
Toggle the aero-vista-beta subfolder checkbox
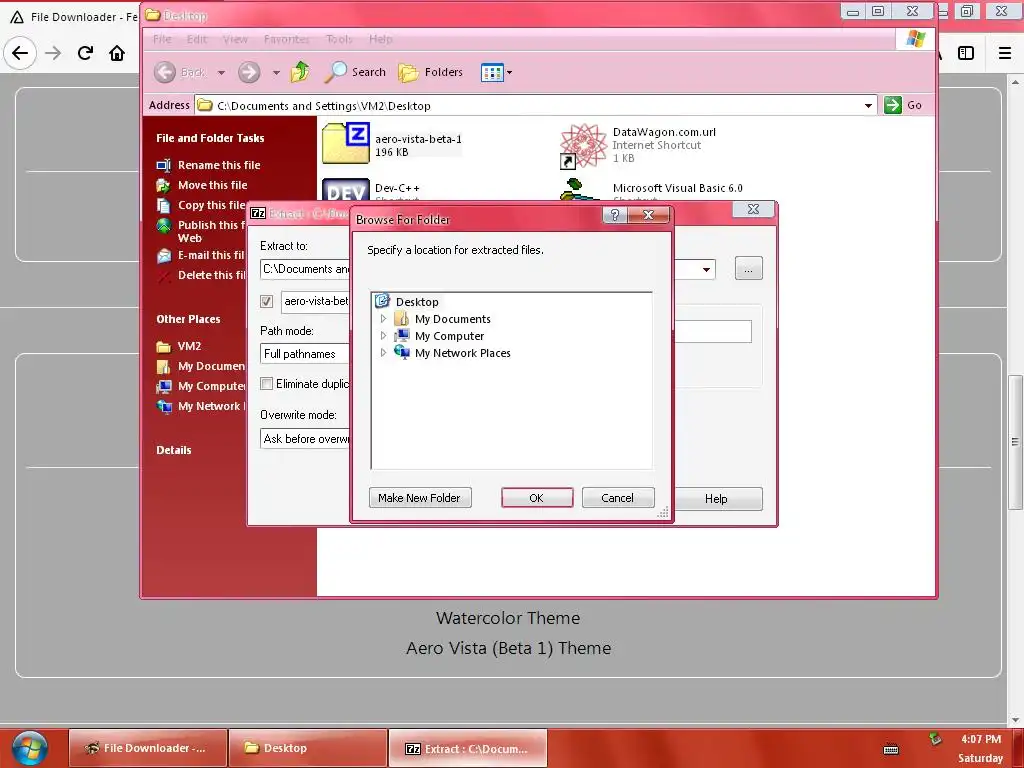coord(266,301)
